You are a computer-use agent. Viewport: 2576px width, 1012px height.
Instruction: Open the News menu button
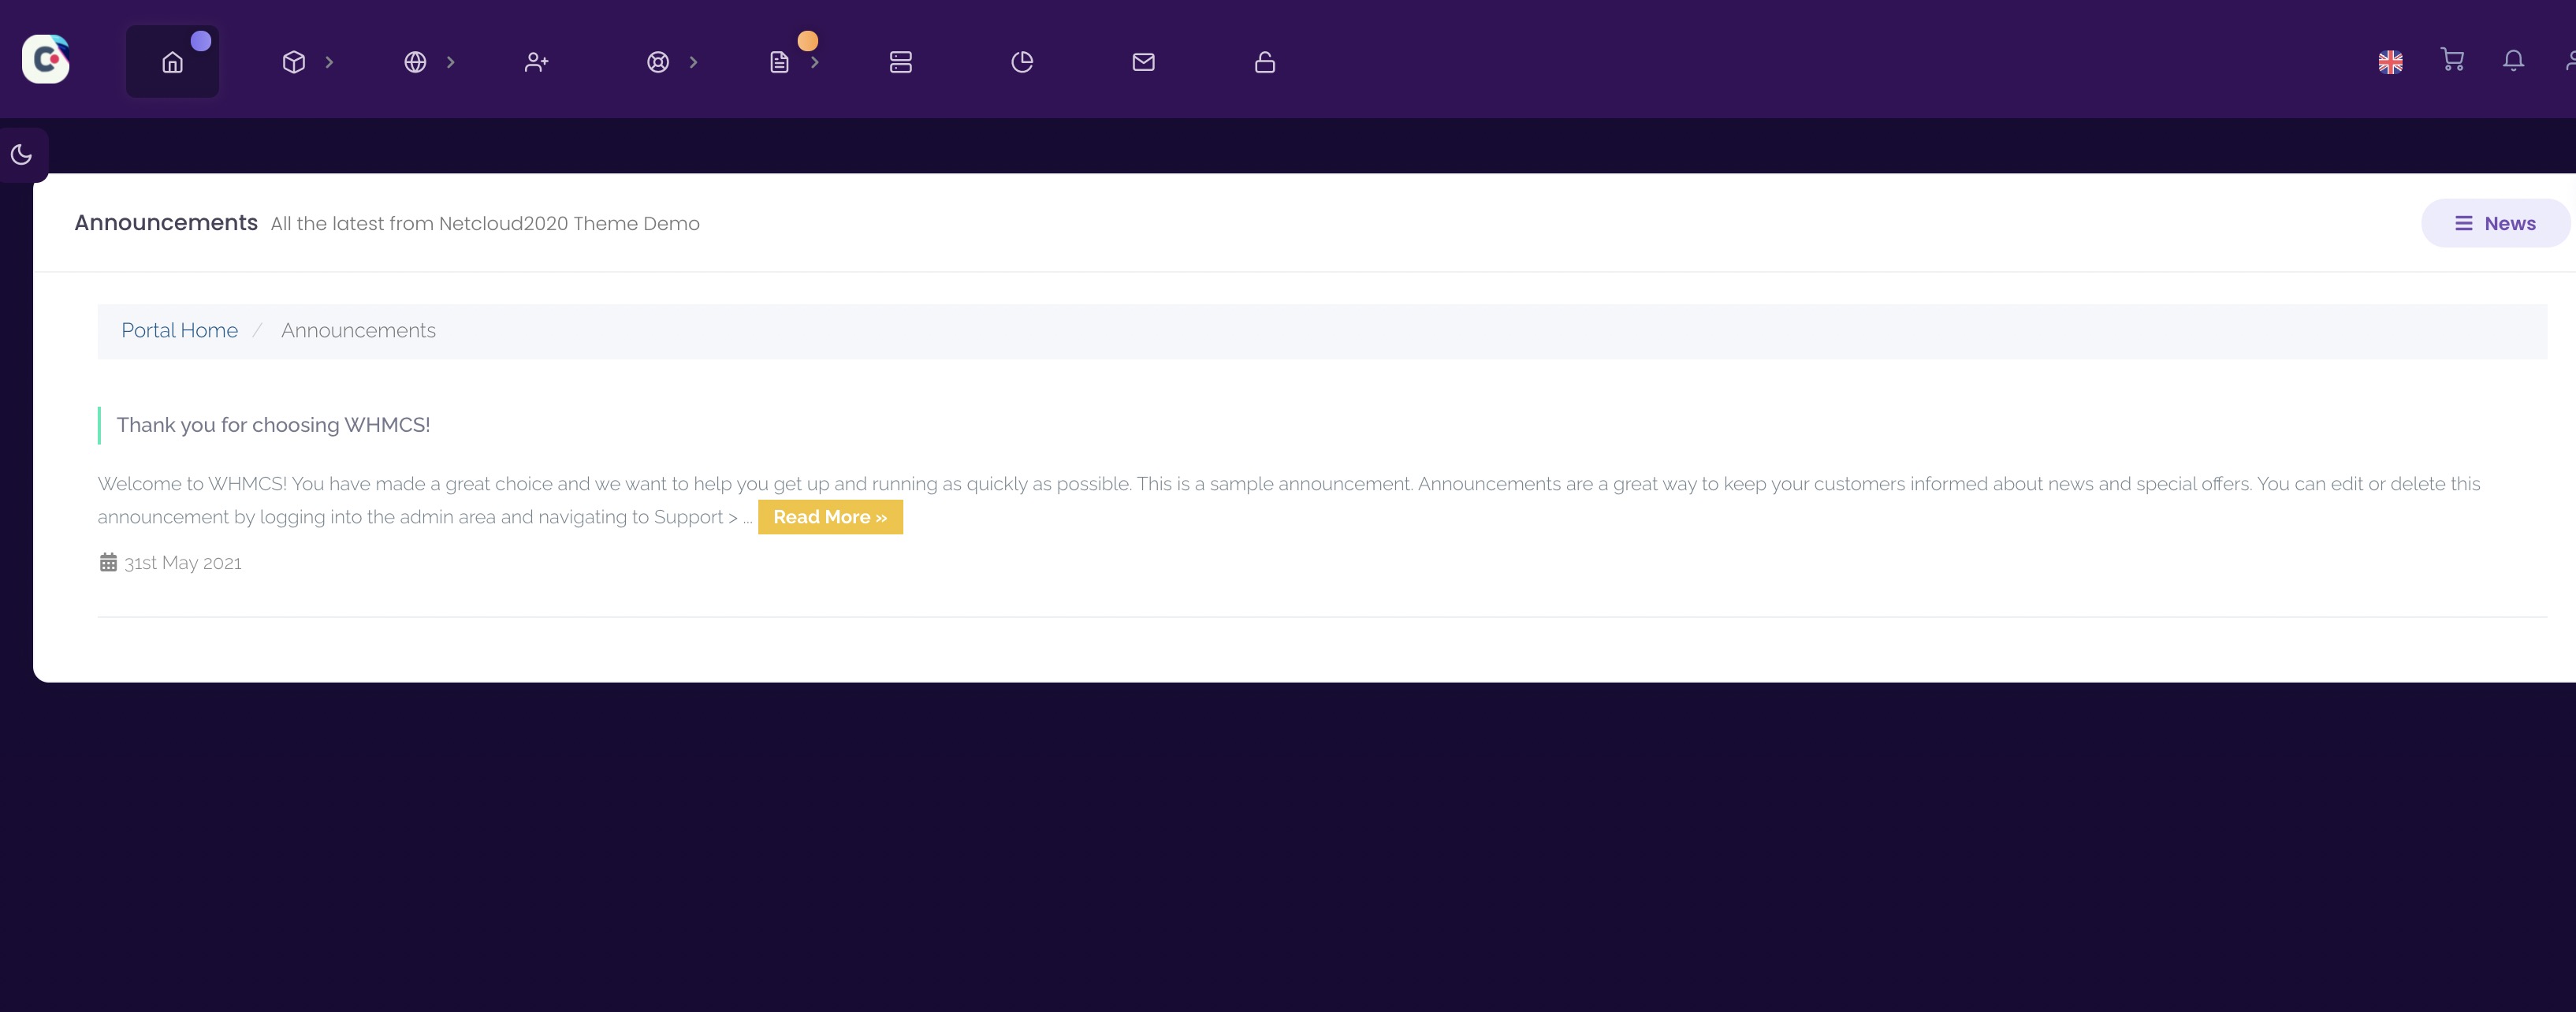click(2495, 223)
